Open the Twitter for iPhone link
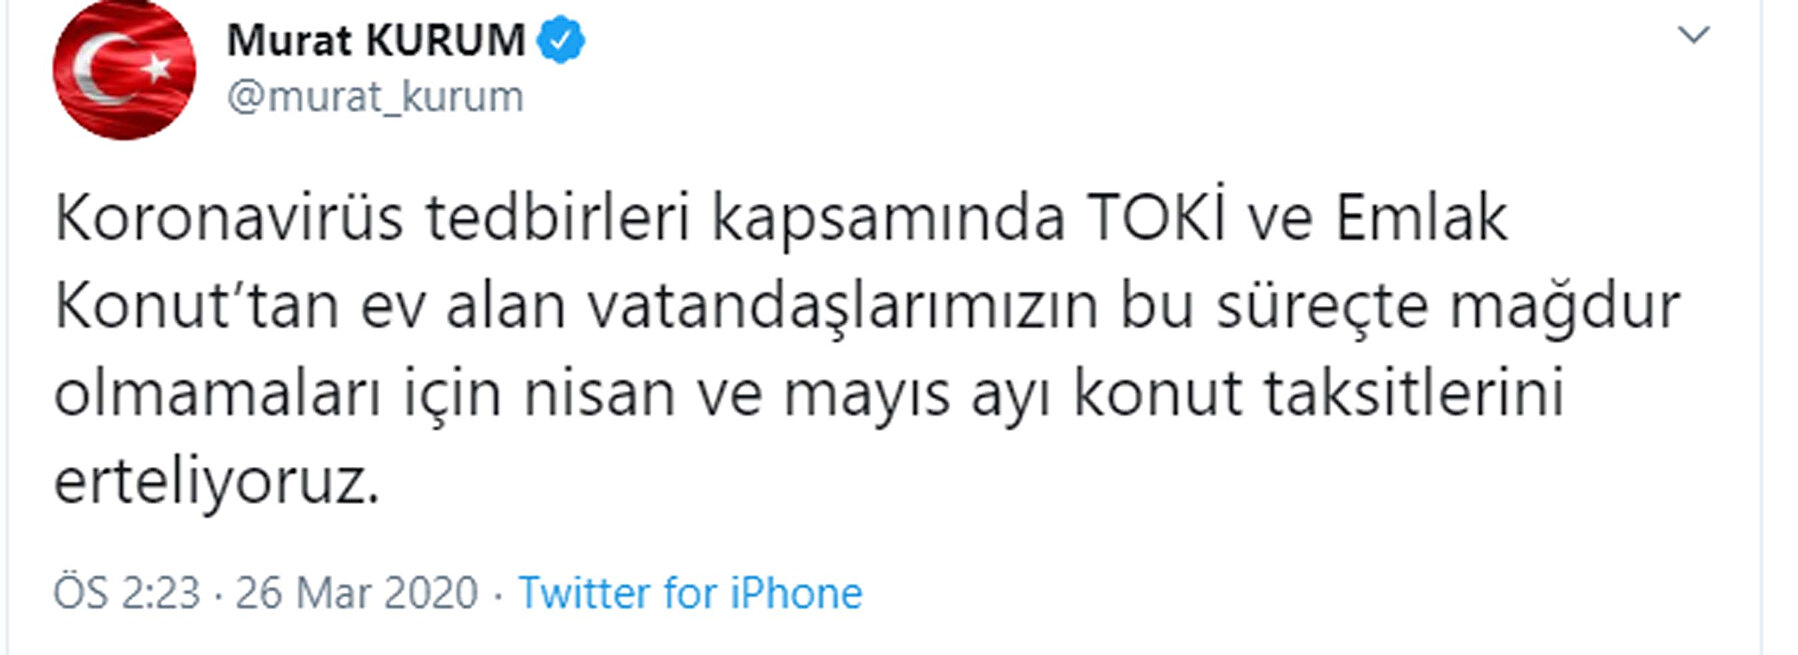This screenshot has height=655, width=1798. (690, 593)
